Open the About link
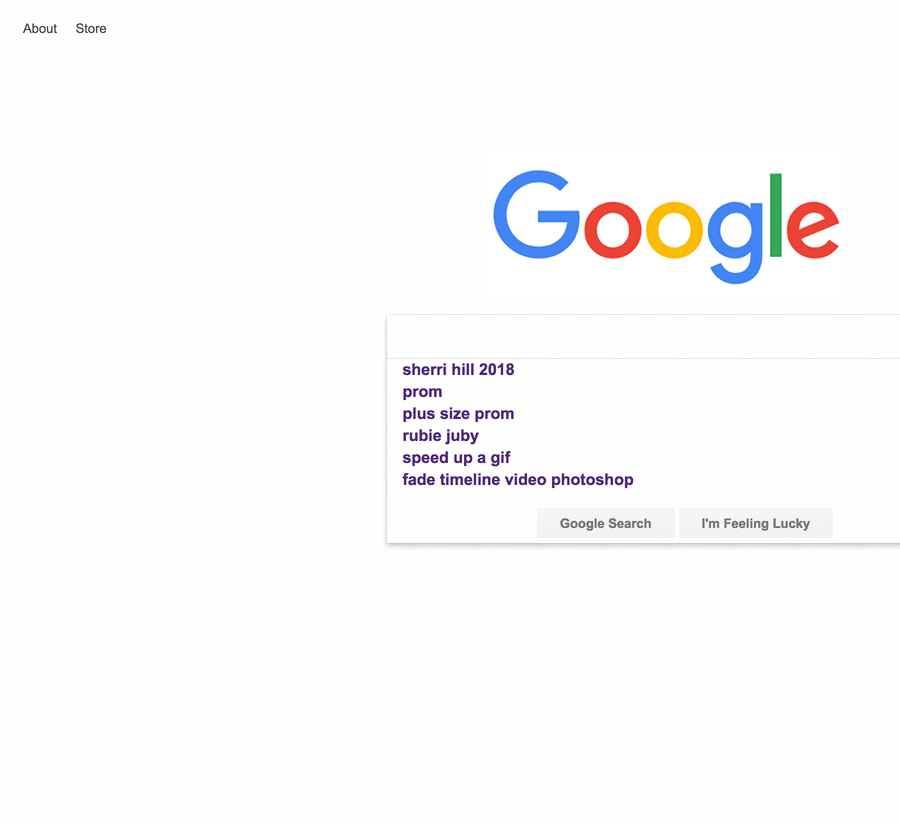The height and width of the screenshot is (825, 900). pos(40,29)
